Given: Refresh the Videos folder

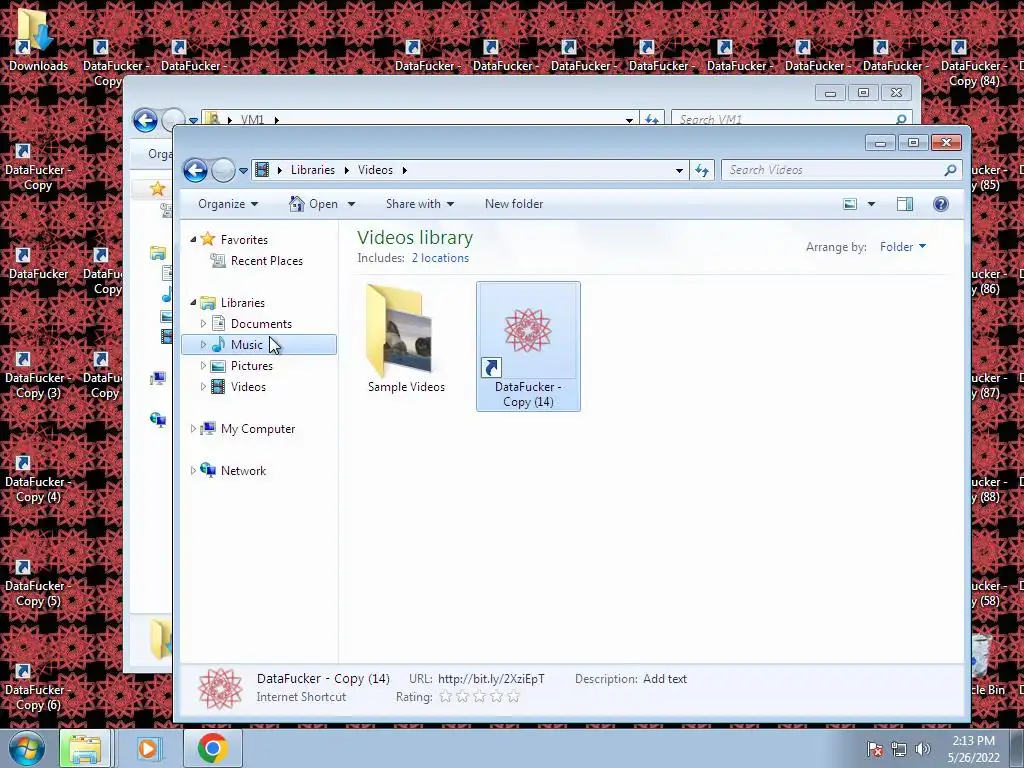Looking at the screenshot, I should 702,170.
